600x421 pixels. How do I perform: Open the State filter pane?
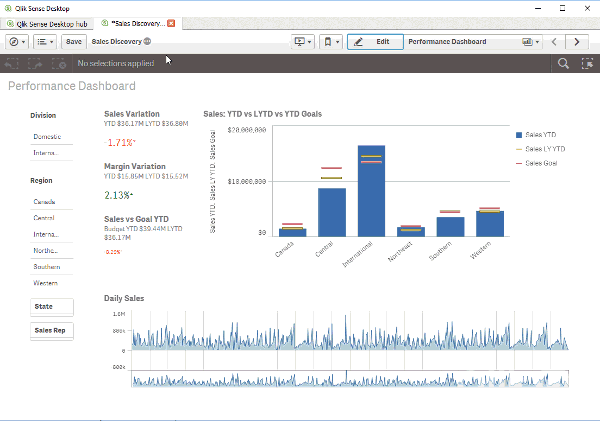[52, 307]
